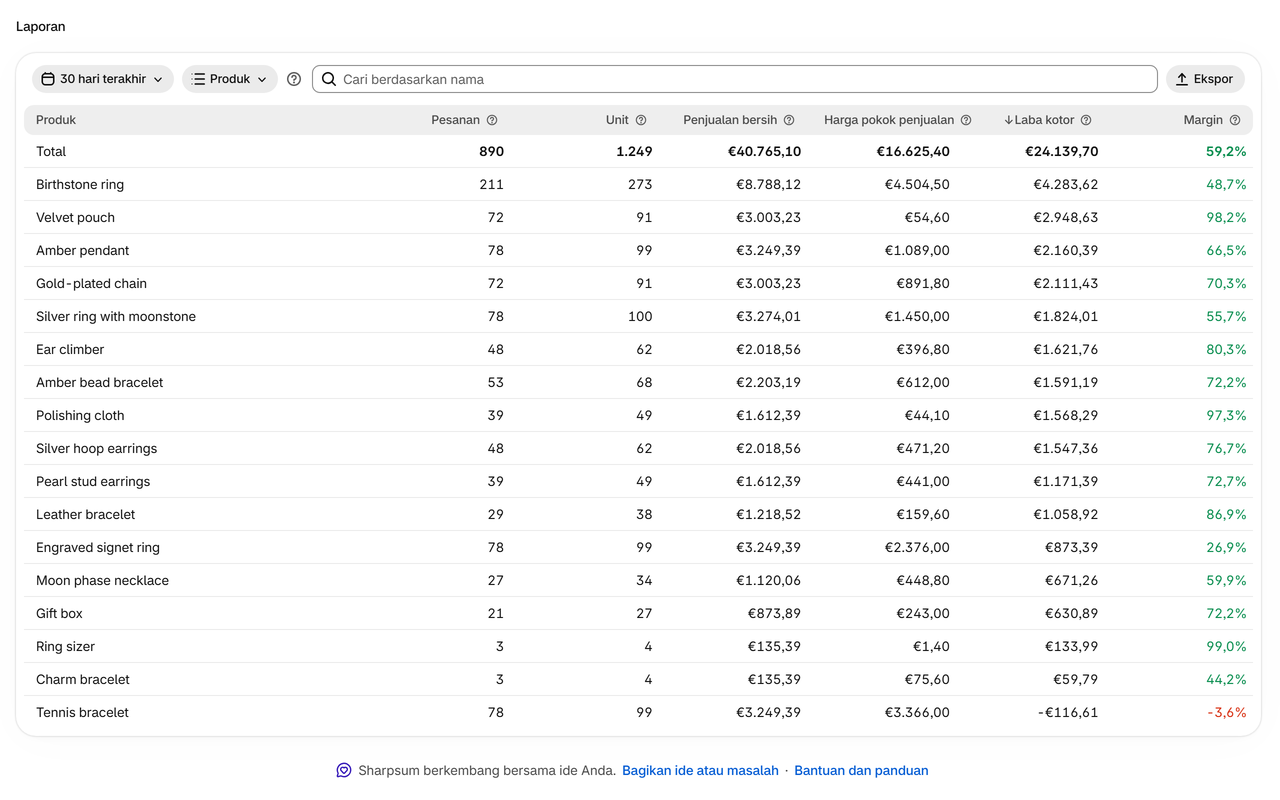
Task: Sort by Penjualan bersih column header
Action: [730, 120]
